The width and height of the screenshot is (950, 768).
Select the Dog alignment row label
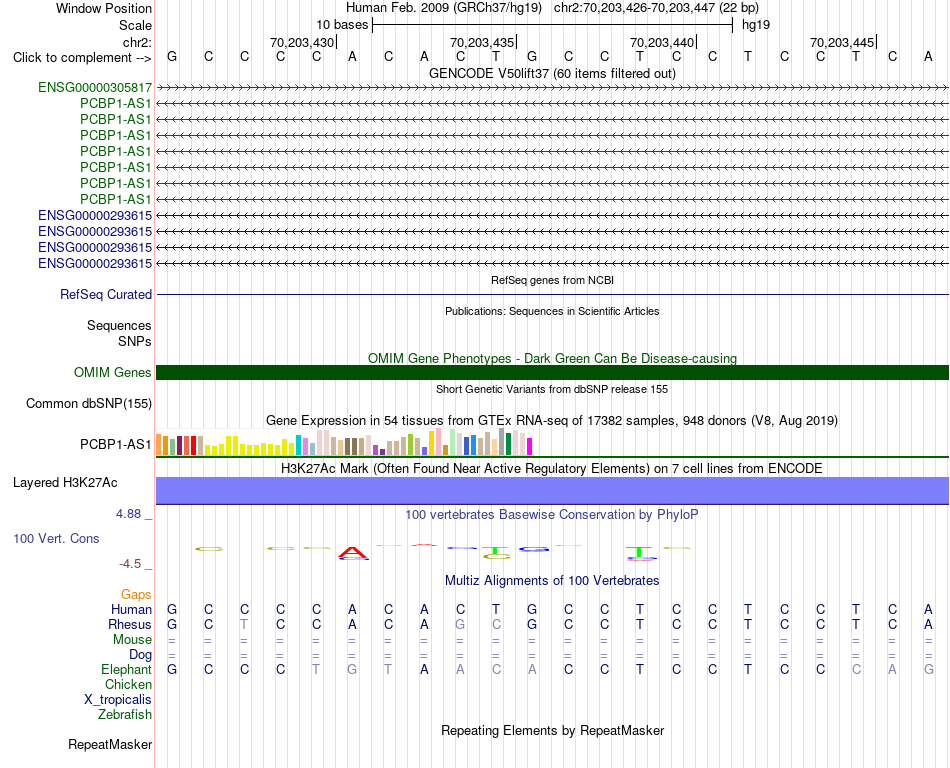(140, 655)
